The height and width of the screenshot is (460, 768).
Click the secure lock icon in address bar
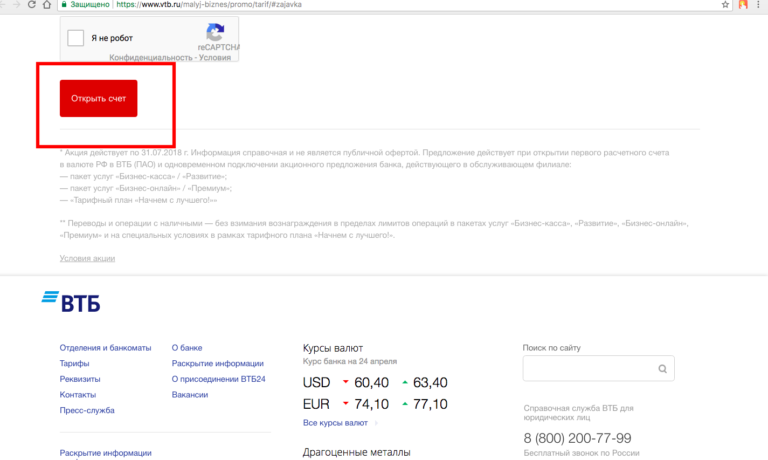pyautogui.click(x=63, y=5)
